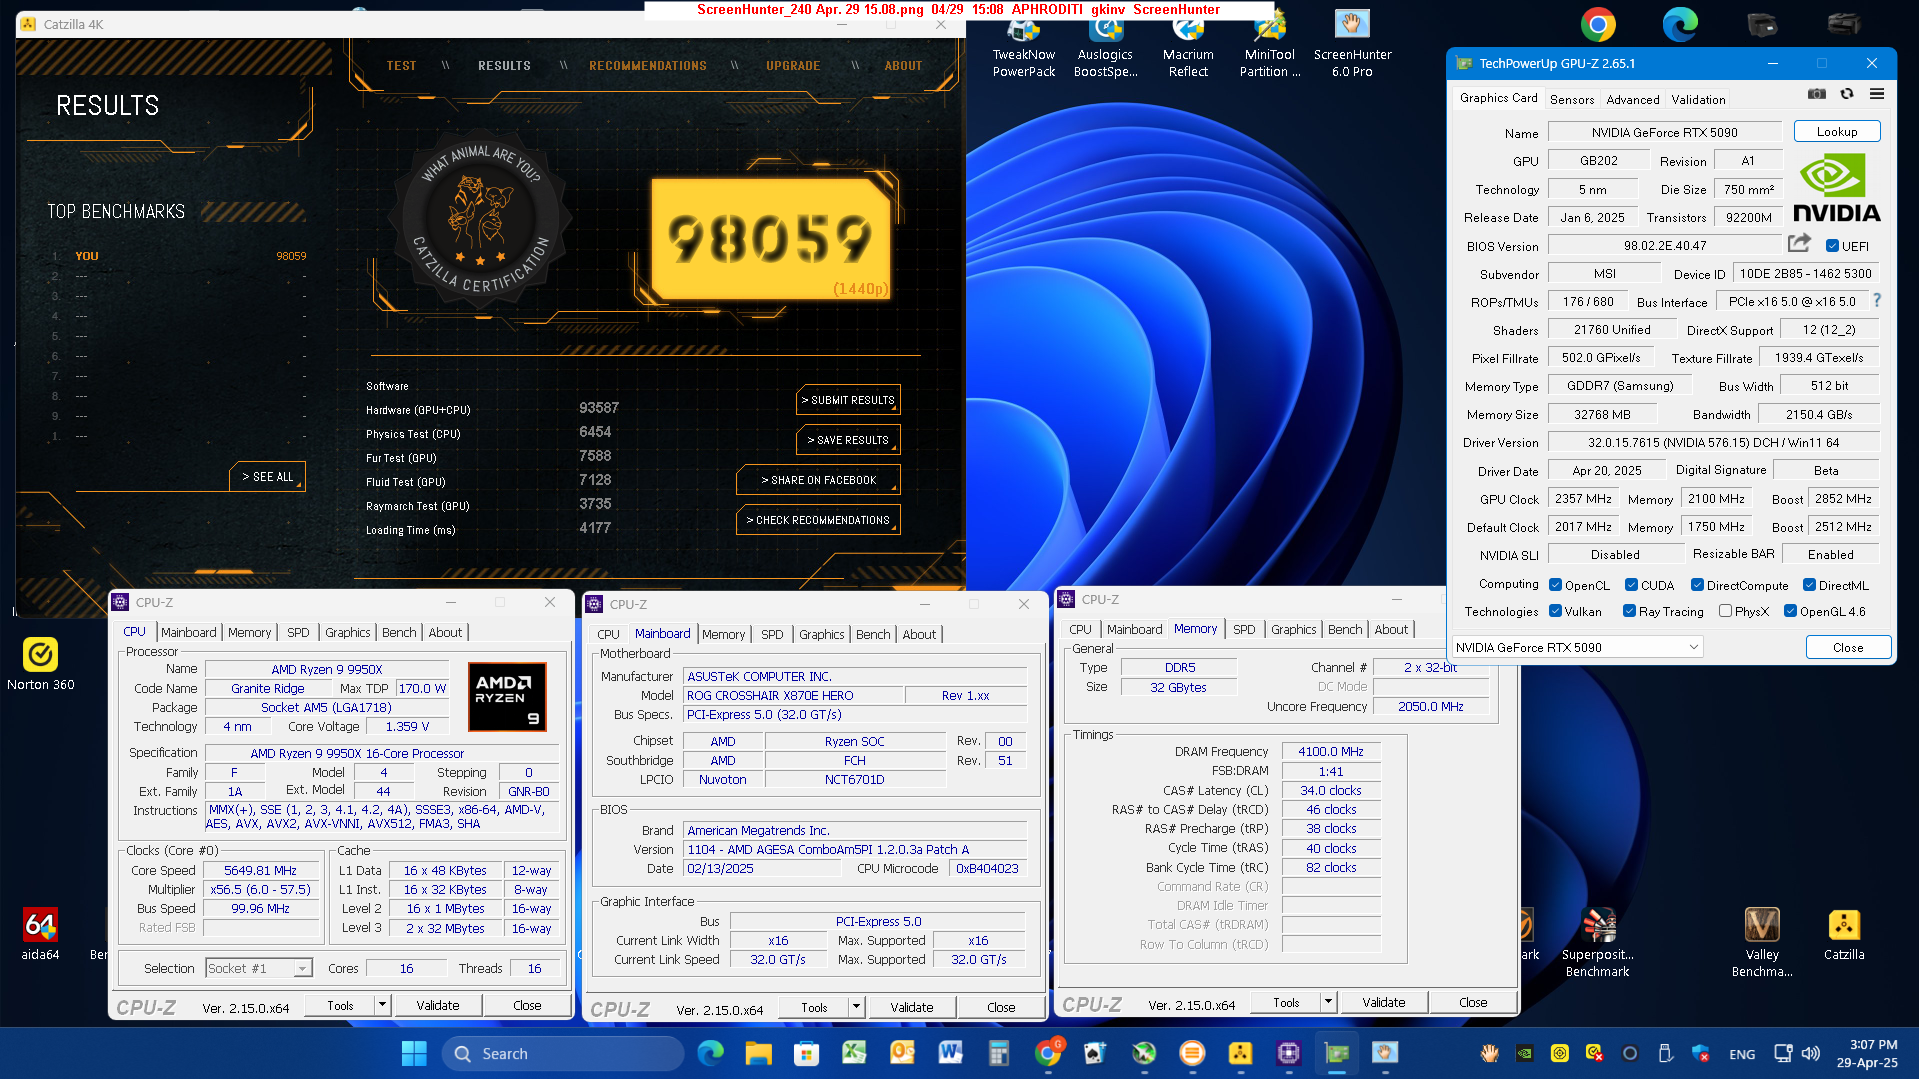Open Superposition Benchmark desktop icon
The width and height of the screenshot is (1919, 1079).
point(1598,942)
